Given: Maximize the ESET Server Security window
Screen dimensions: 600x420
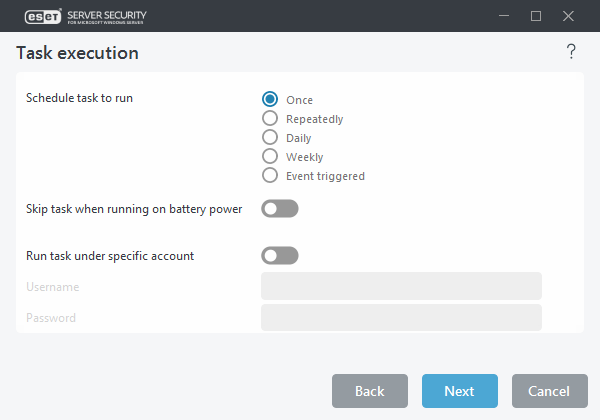Looking at the screenshot, I should point(535,16).
